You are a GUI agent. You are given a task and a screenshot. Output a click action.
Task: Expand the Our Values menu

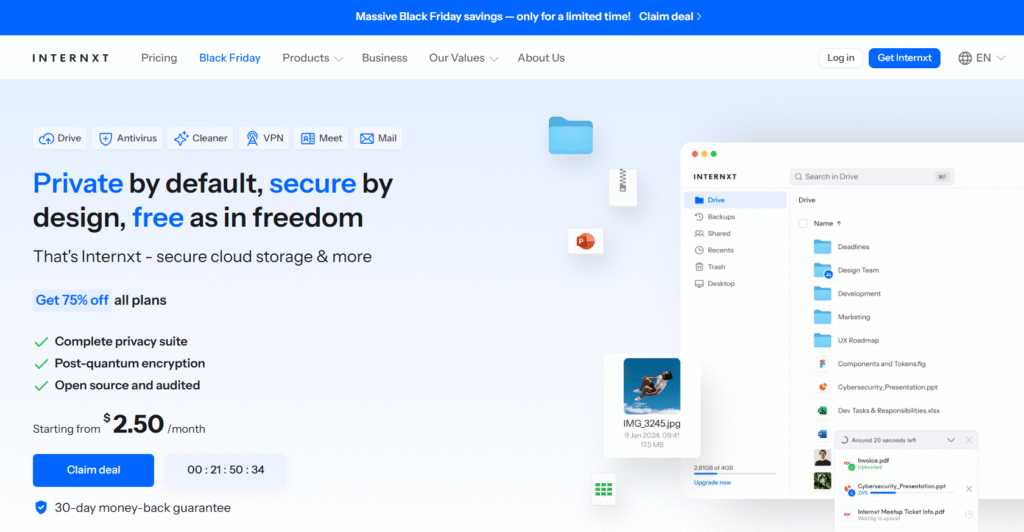[463, 58]
